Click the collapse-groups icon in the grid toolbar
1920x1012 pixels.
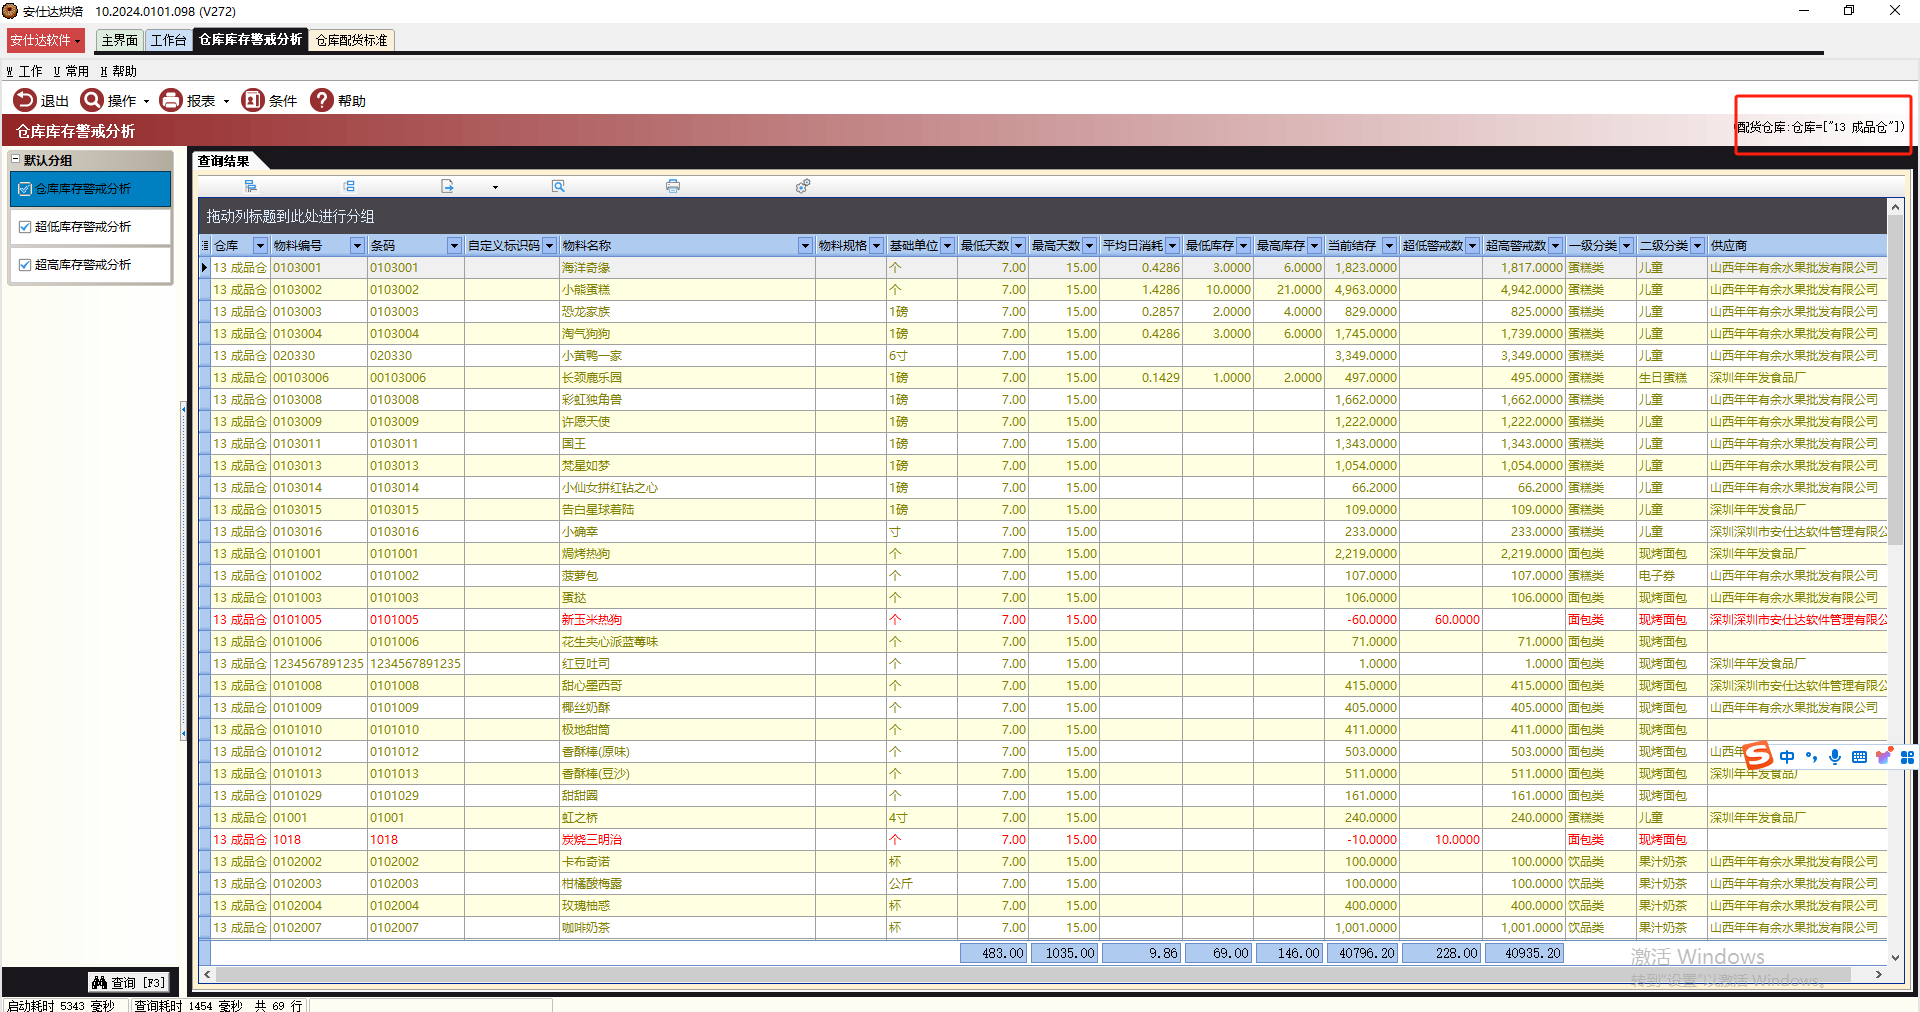pyautogui.click(x=349, y=186)
